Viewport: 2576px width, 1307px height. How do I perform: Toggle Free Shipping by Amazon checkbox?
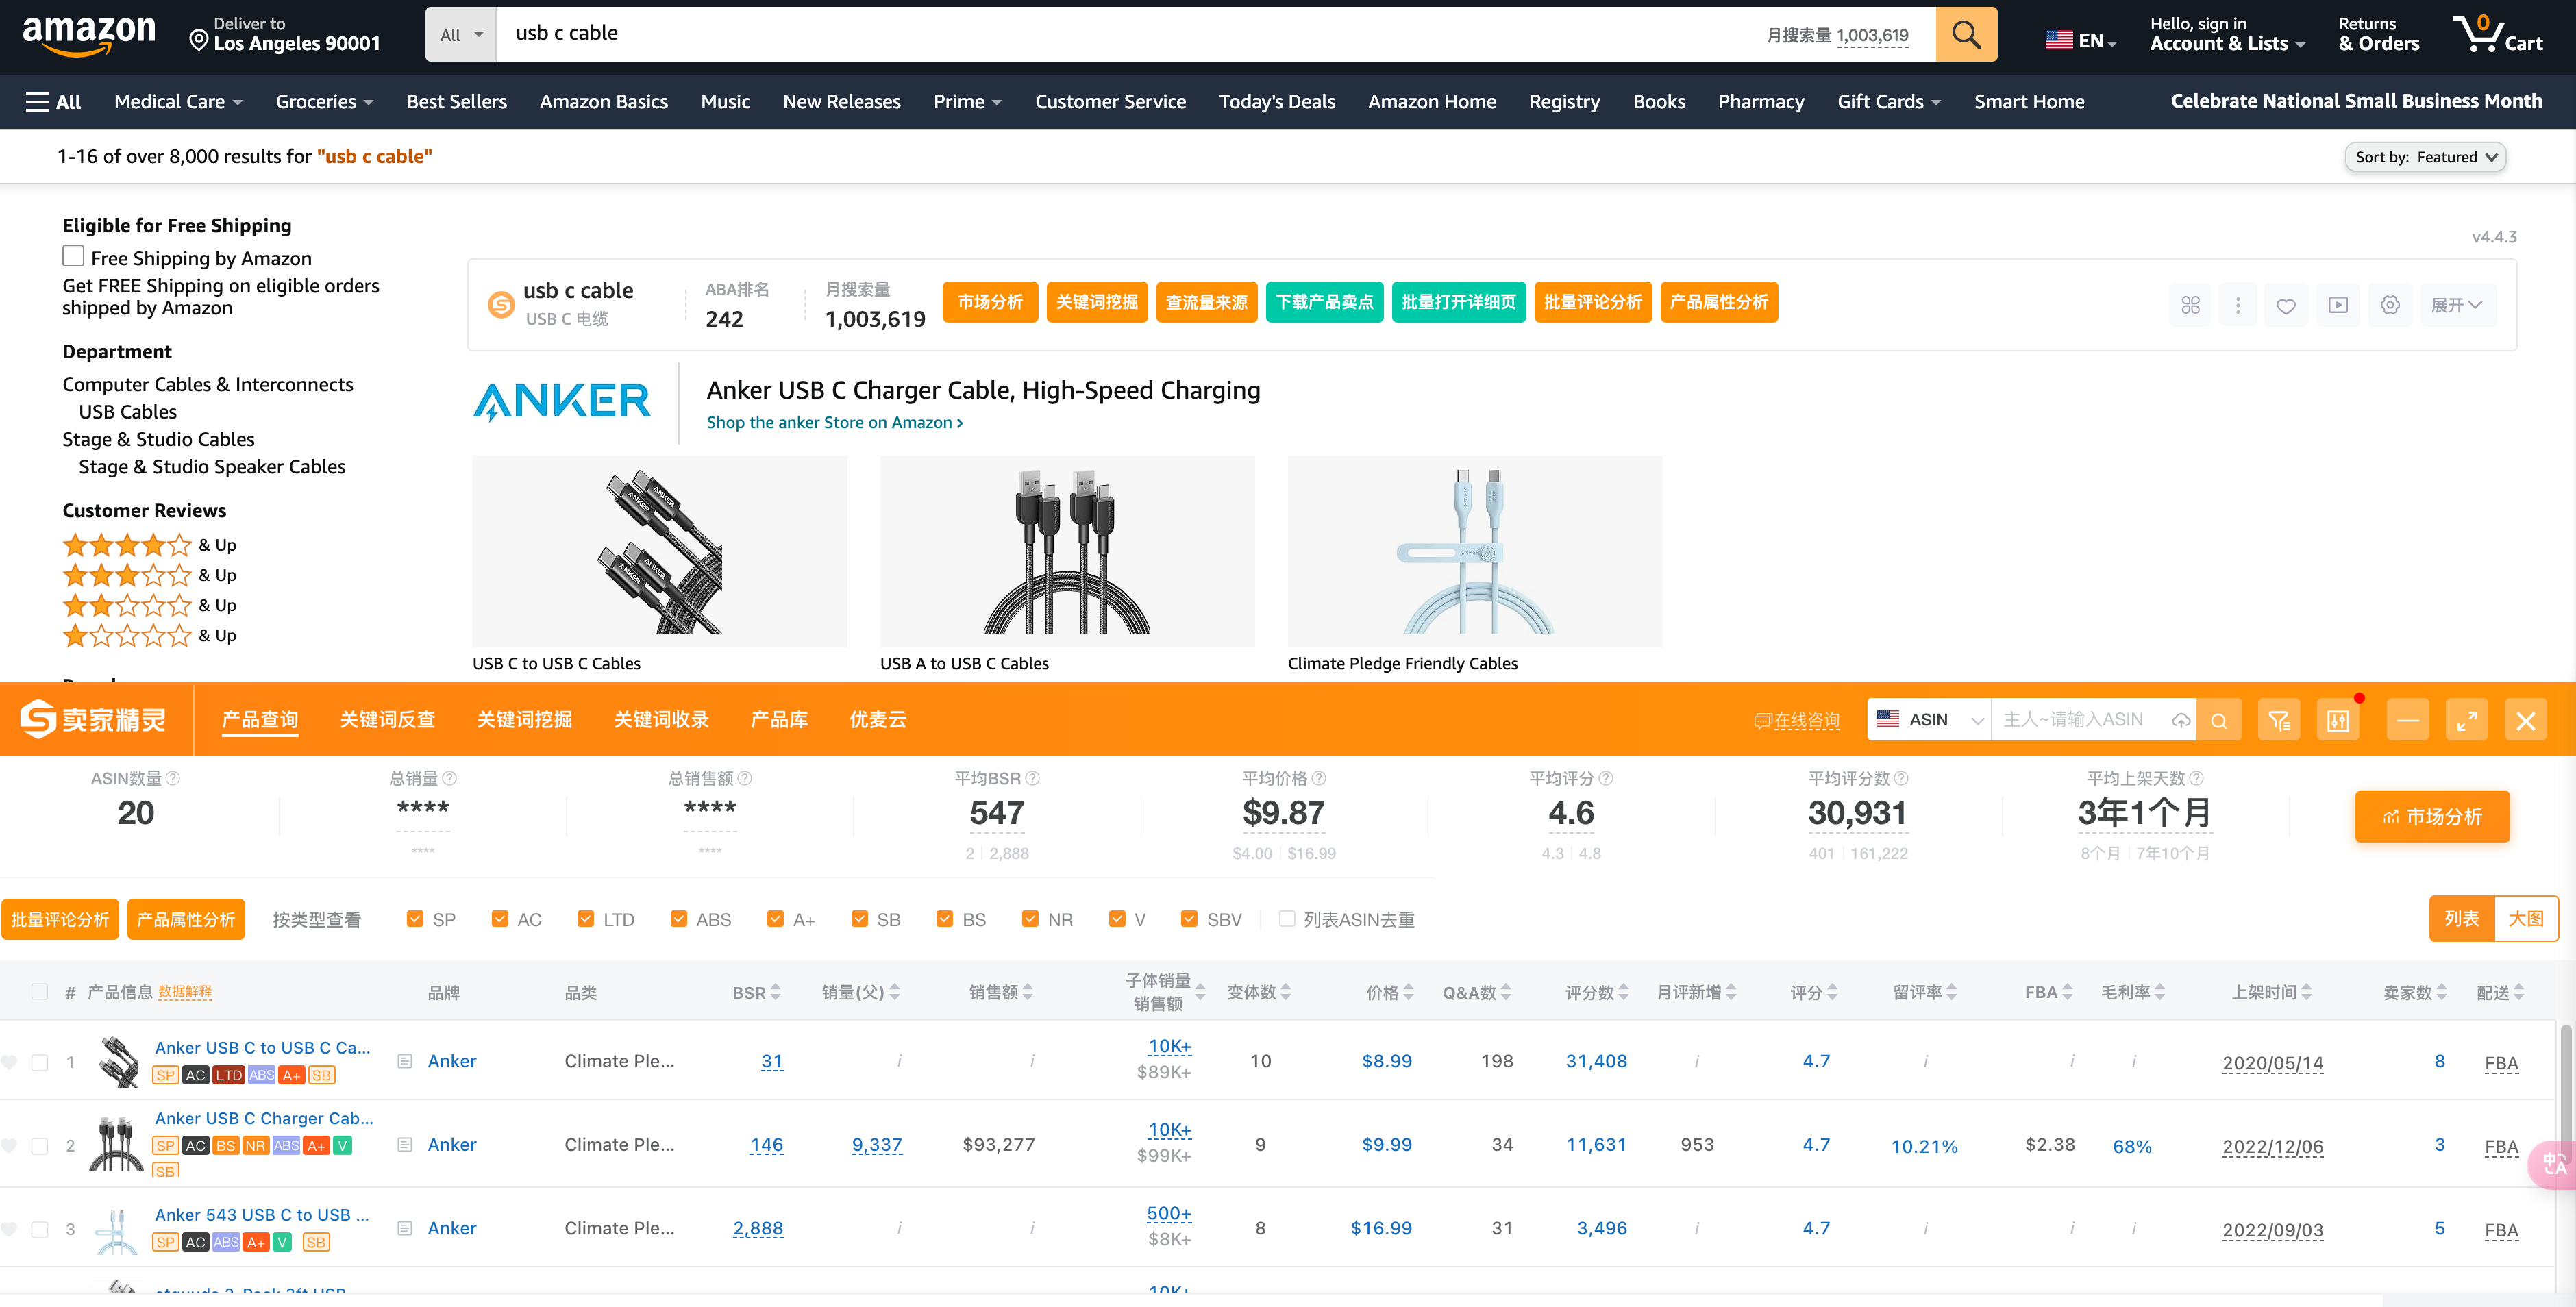point(73,256)
